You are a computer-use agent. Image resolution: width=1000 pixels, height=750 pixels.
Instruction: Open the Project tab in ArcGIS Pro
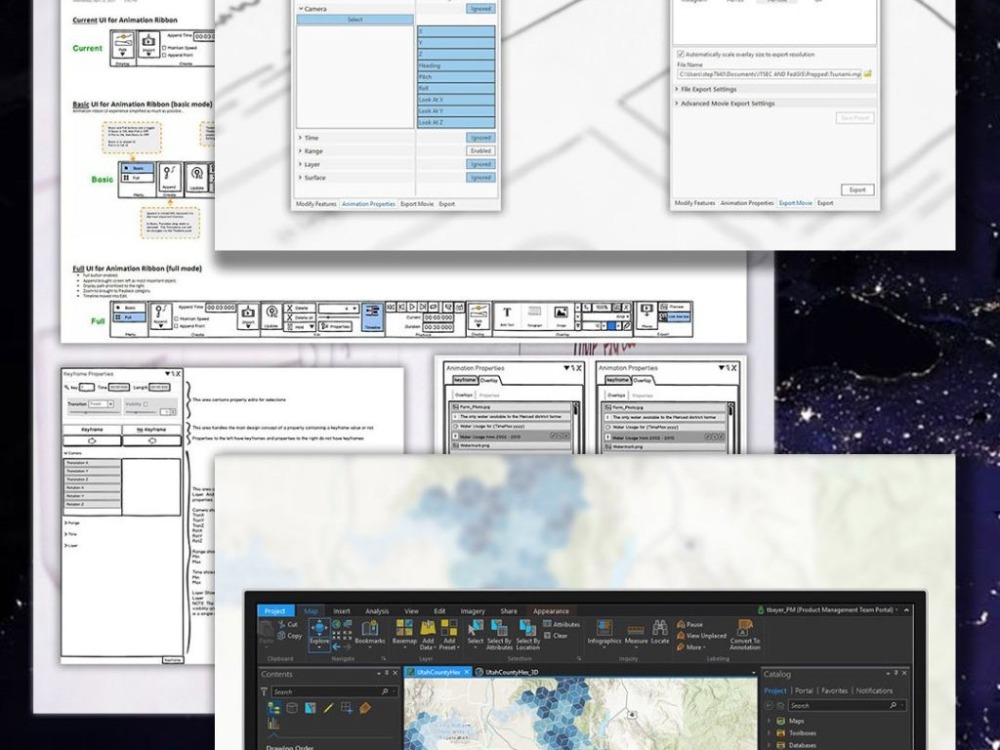(276, 610)
